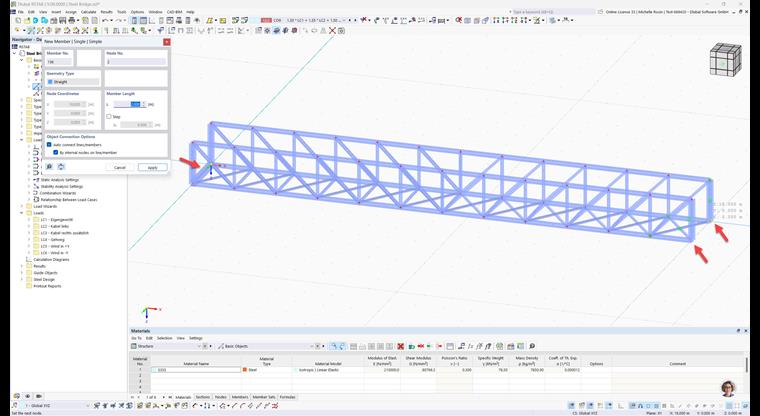This screenshot has width=760, height=416.
Task: Click the Apply button
Action: tap(152, 167)
